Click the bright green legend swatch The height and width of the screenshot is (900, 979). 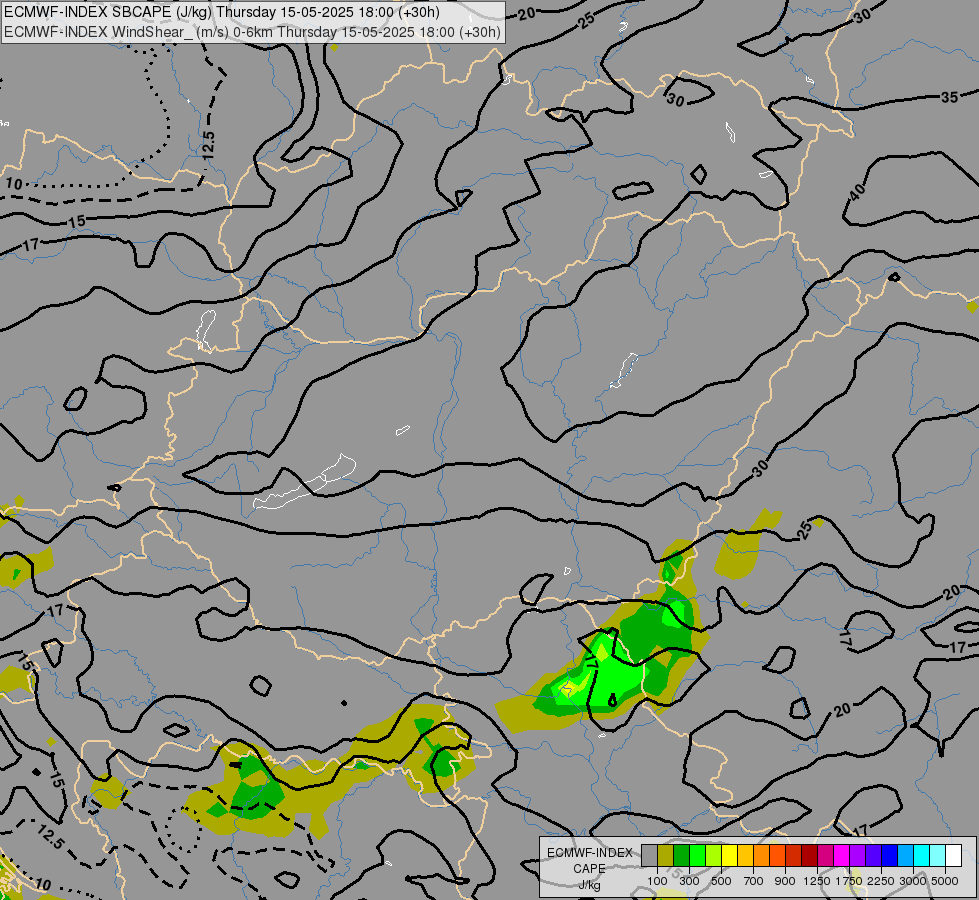tap(697, 856)
